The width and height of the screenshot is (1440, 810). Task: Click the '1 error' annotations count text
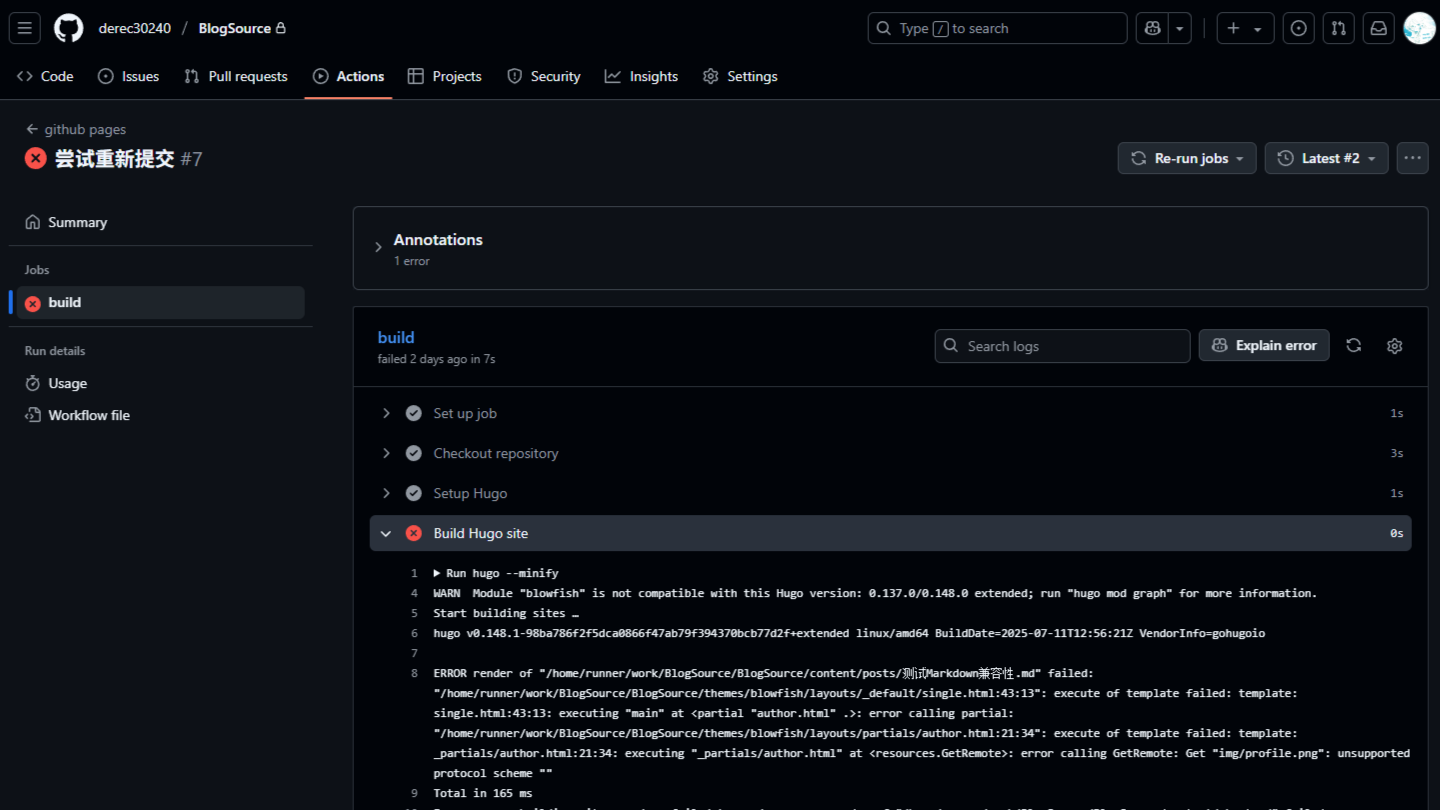pos(412,261)
